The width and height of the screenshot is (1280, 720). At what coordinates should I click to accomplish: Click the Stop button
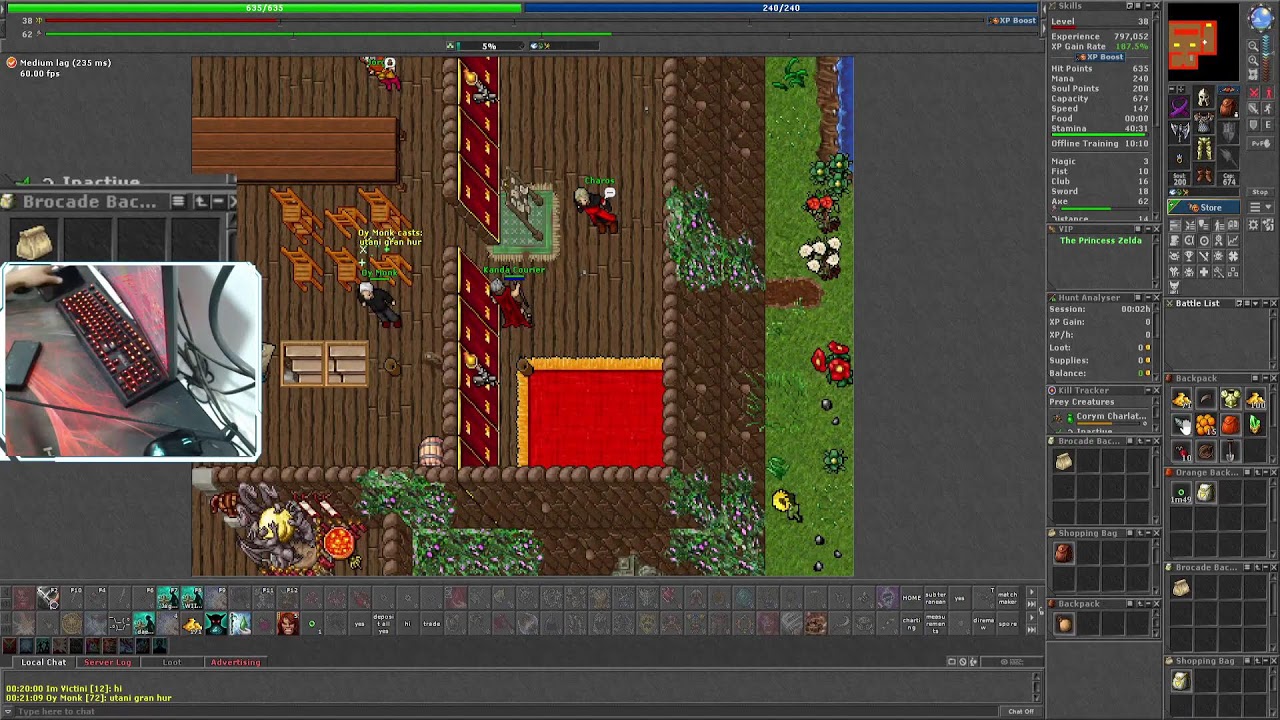point(1260,192)
